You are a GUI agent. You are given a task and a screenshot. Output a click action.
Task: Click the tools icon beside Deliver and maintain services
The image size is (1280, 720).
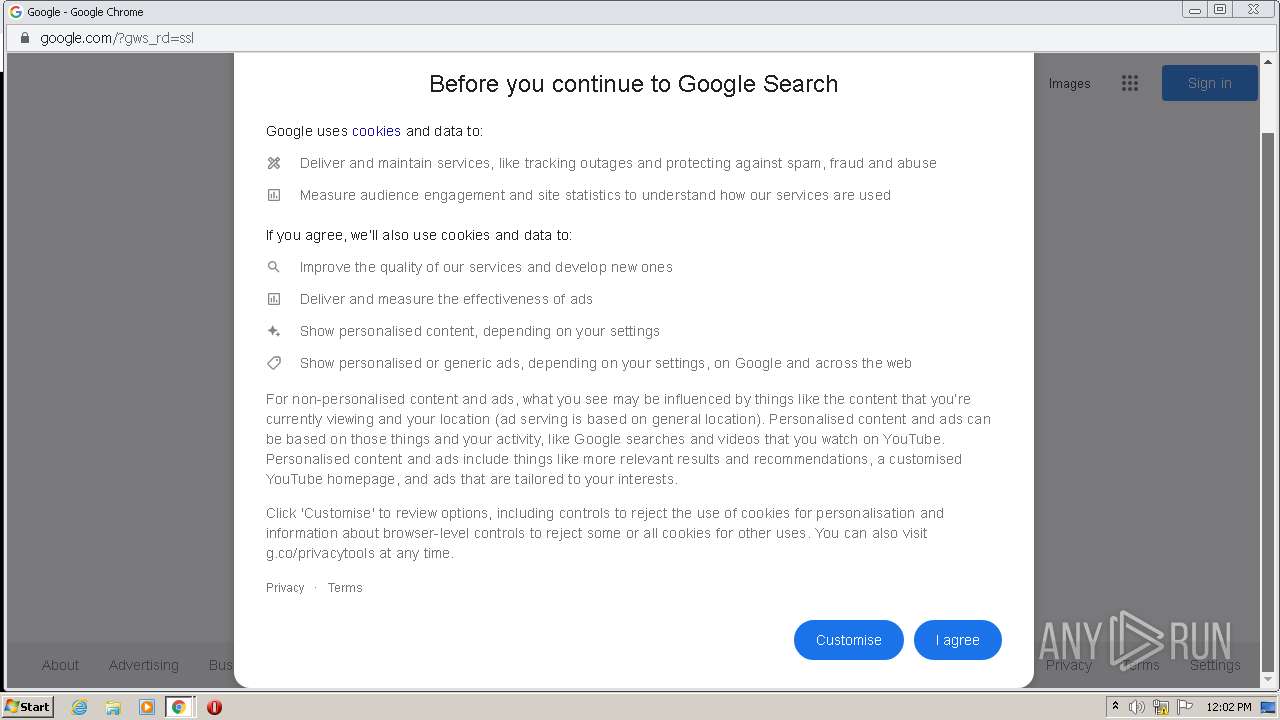click(x=274, y=163)
